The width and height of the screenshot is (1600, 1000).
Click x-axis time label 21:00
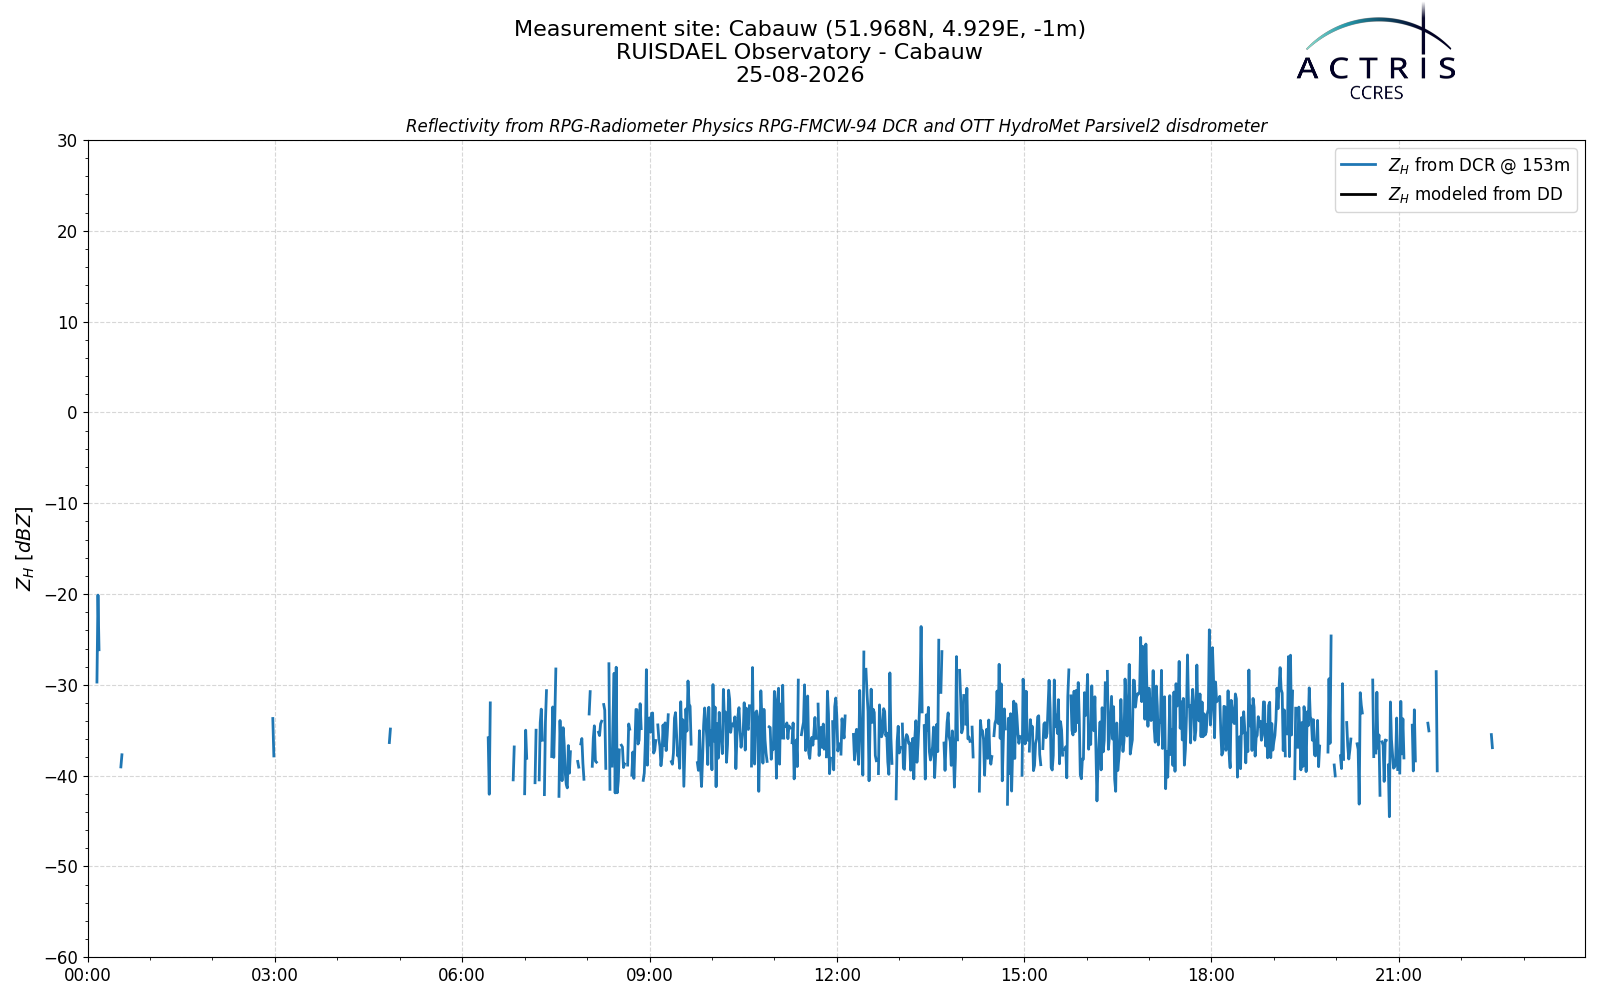1398,975
